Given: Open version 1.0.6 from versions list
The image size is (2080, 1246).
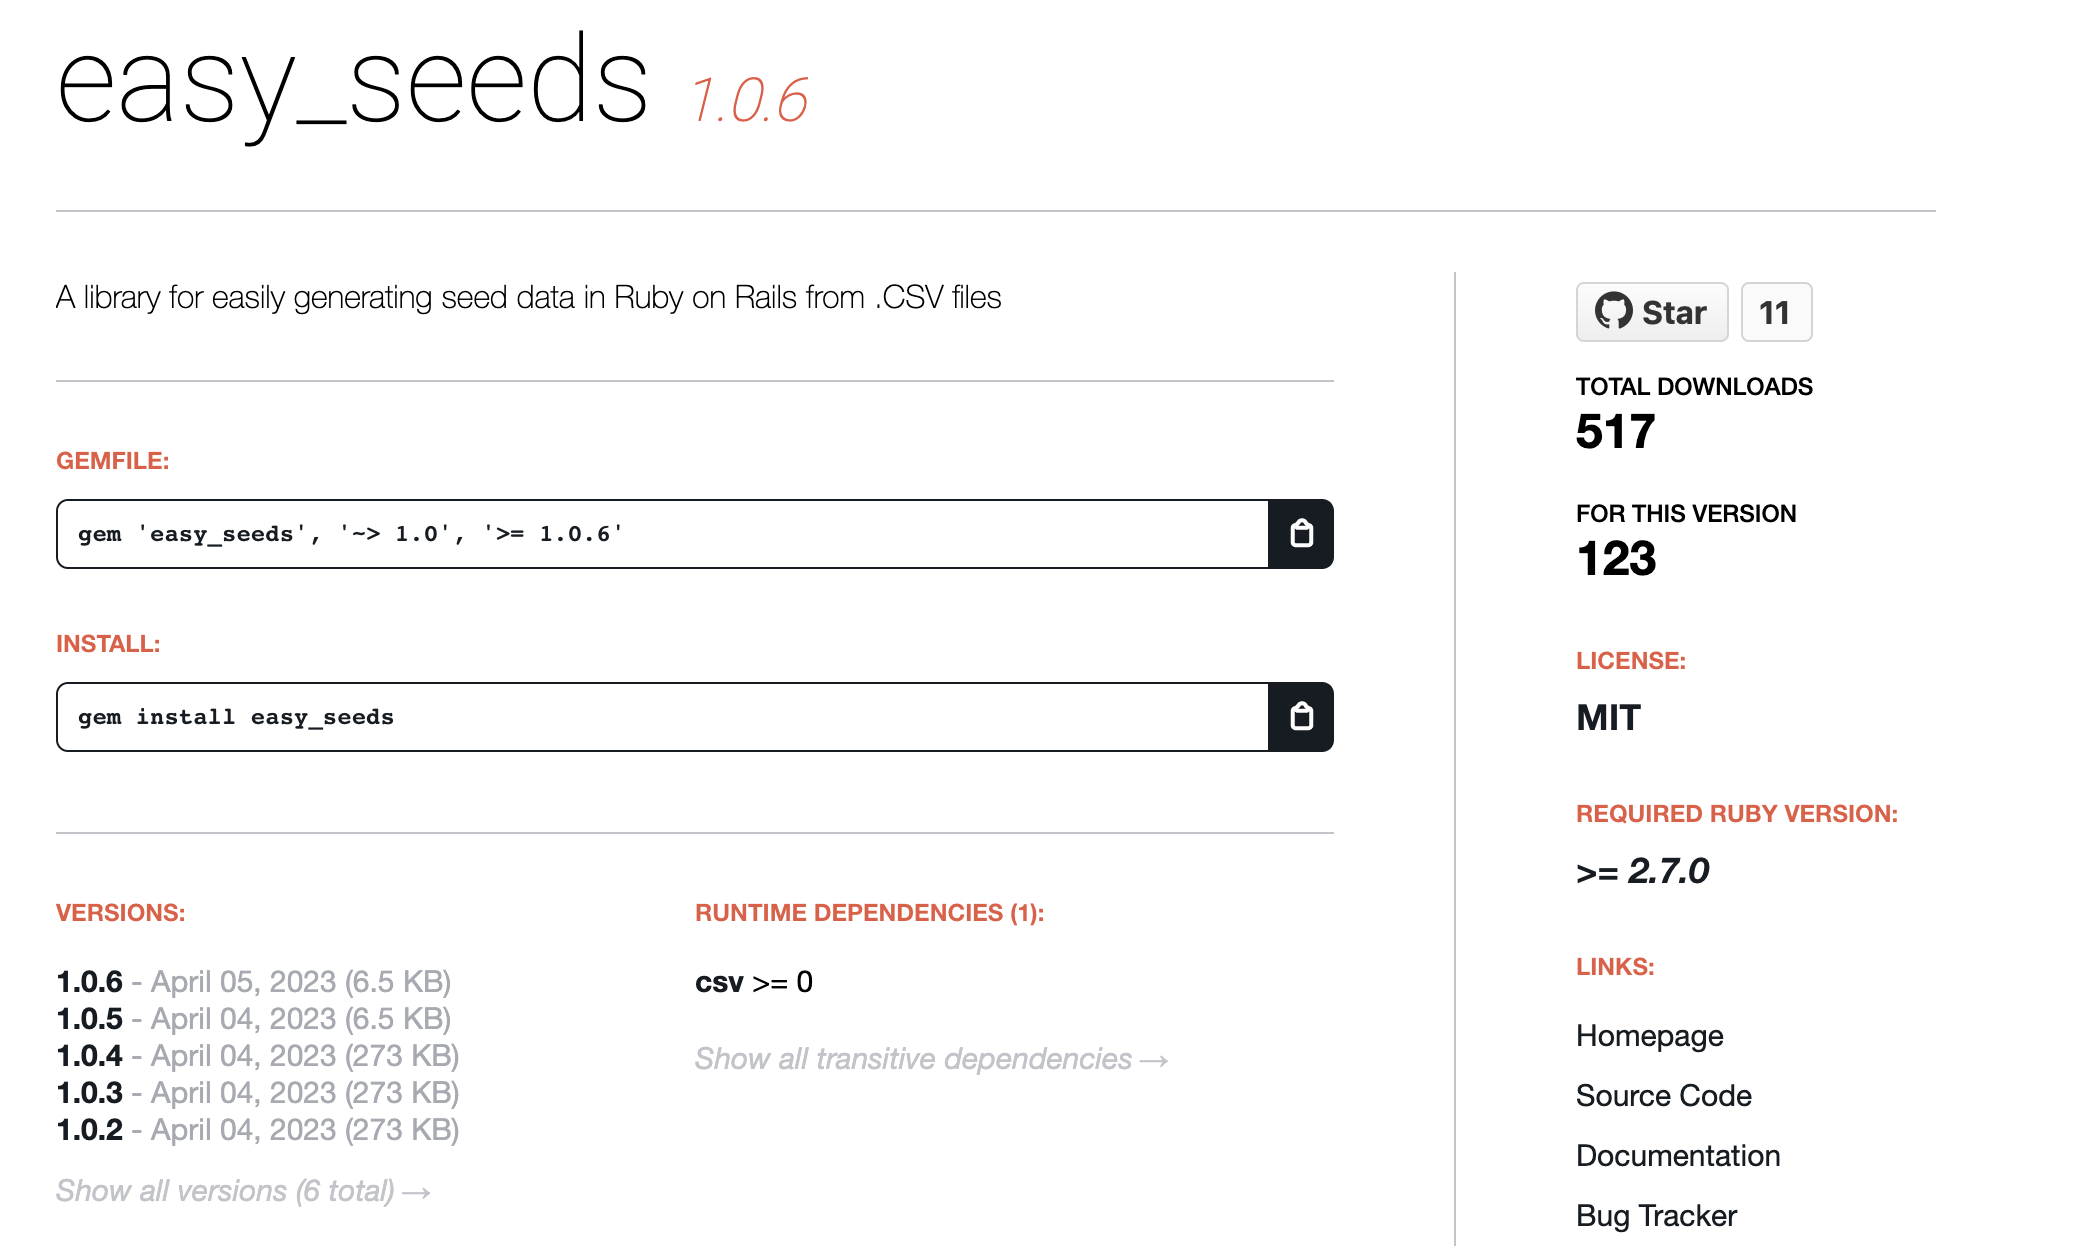Looking at the screenshot, I should 90,982.
